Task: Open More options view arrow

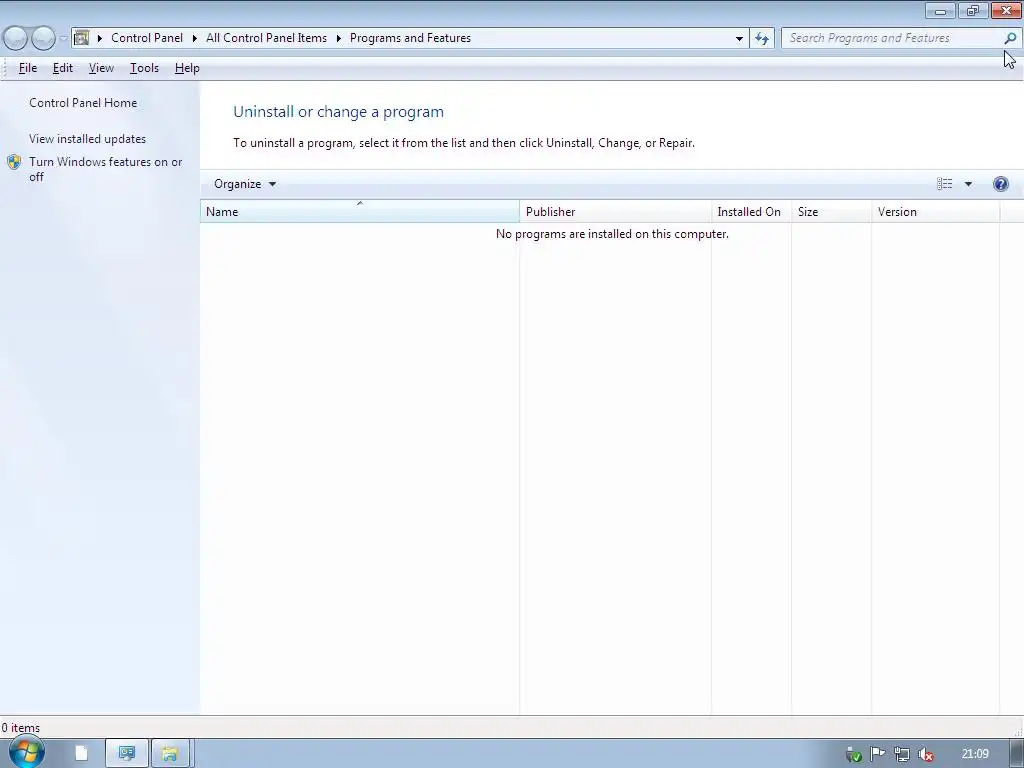Action: coord(968,184)
